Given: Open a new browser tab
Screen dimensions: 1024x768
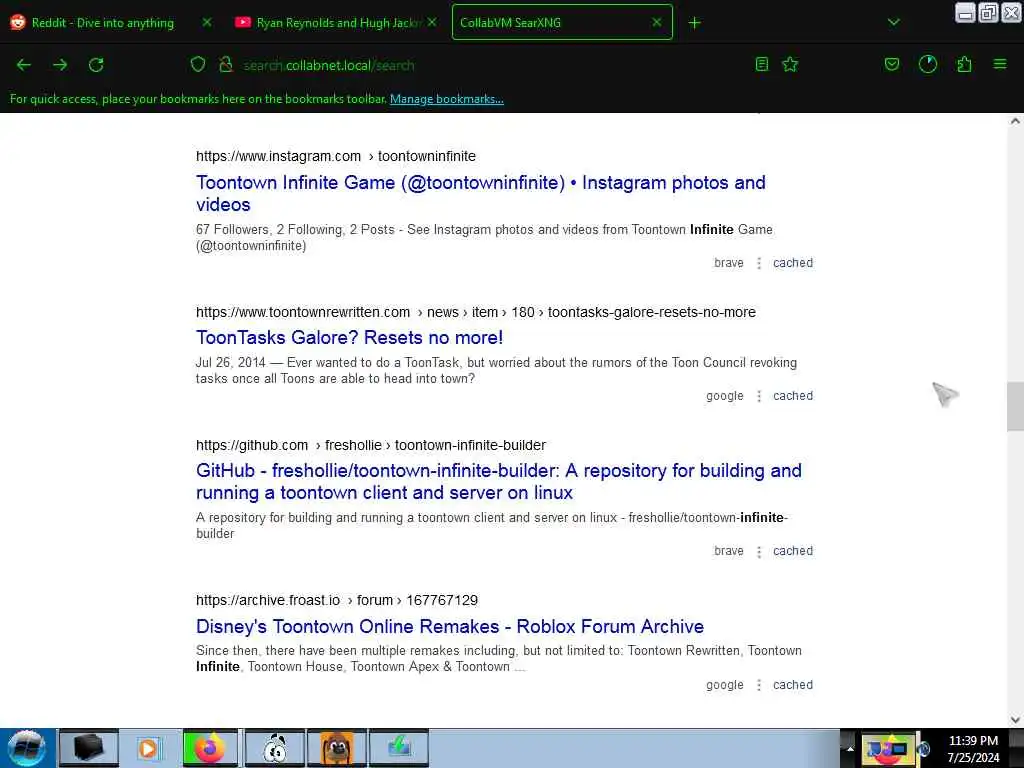Looking at the screenshot, I should pos(694,23).
